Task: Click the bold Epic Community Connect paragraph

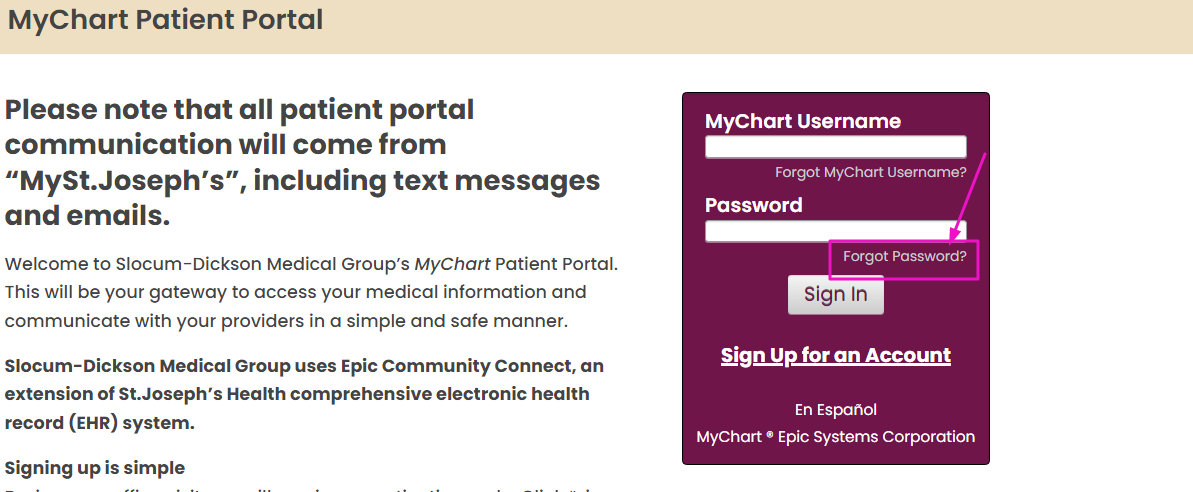Action: click(304, 395)
